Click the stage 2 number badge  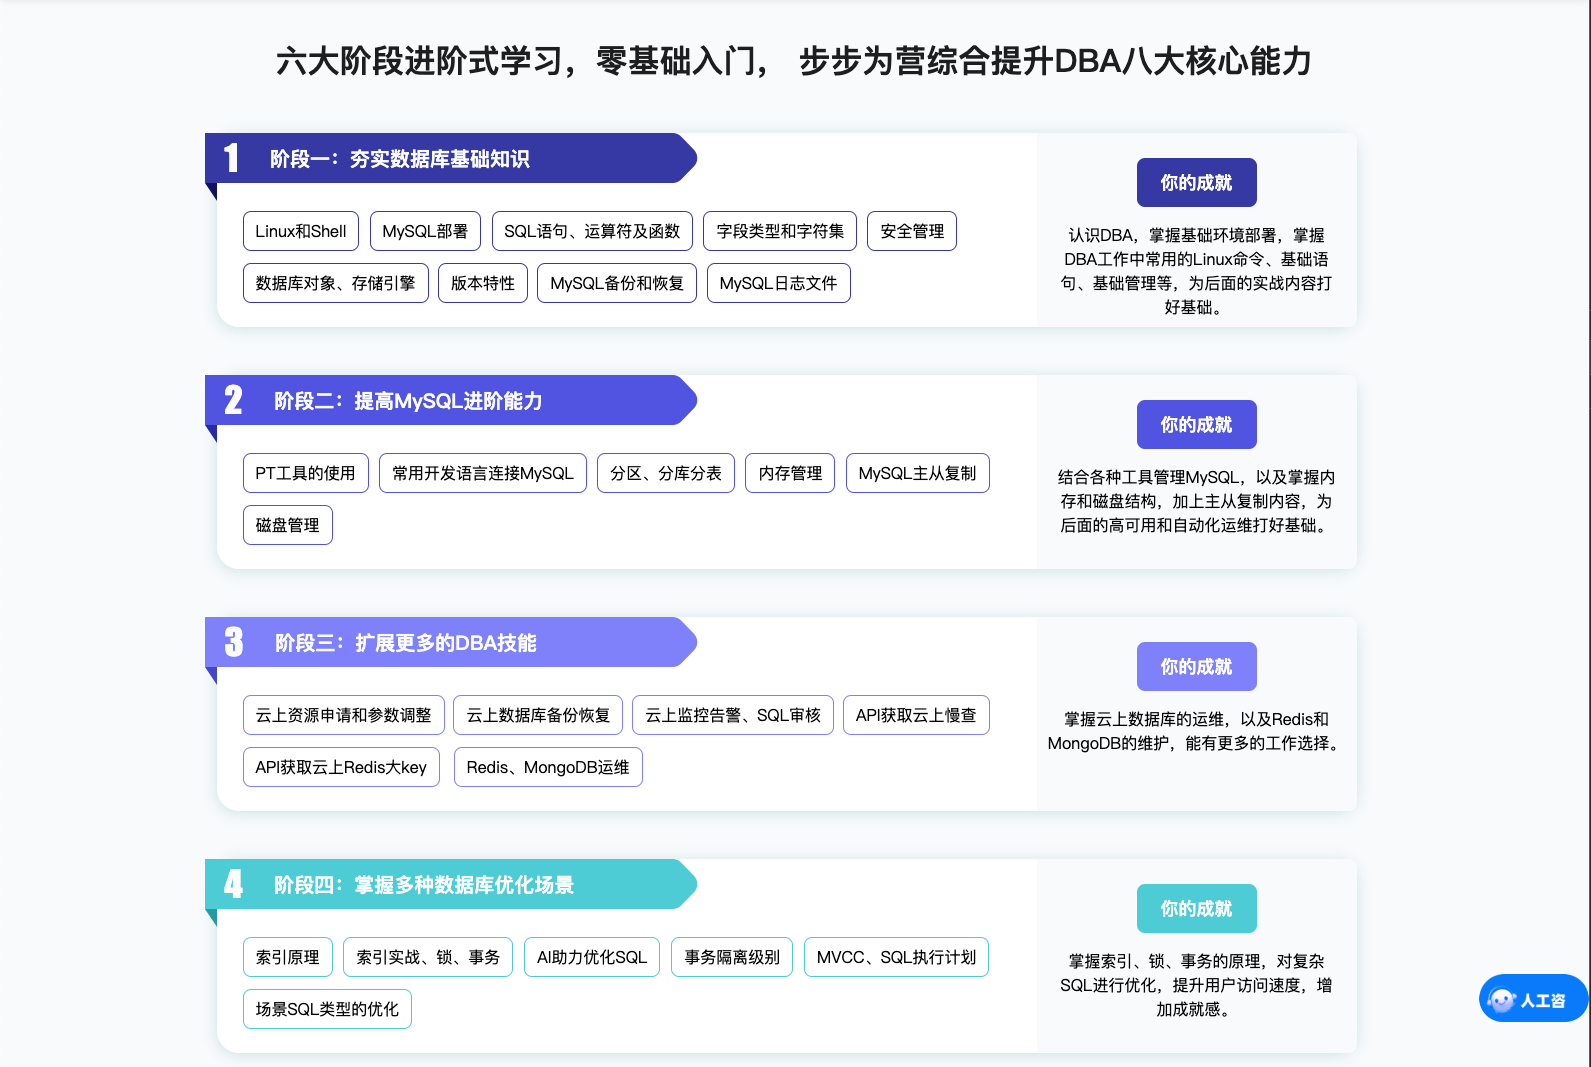(x=233, y=400)
